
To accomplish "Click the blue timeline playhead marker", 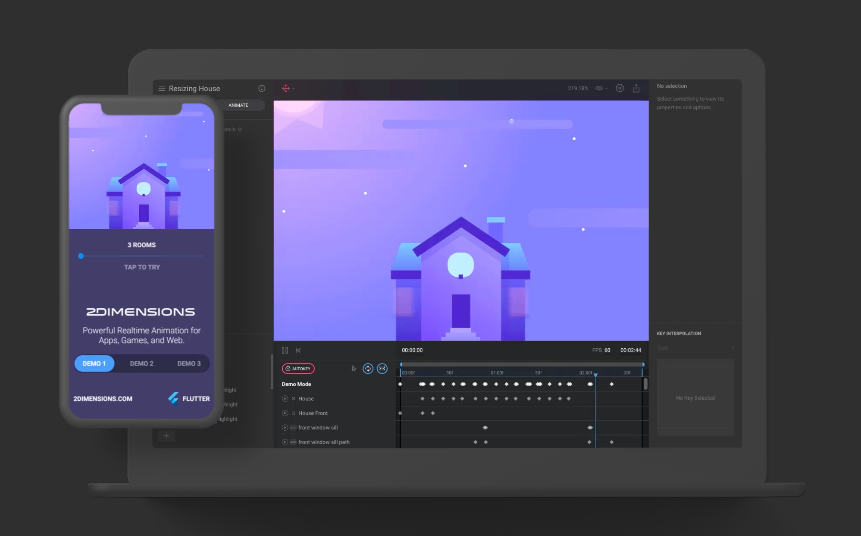I will [595, 375].
